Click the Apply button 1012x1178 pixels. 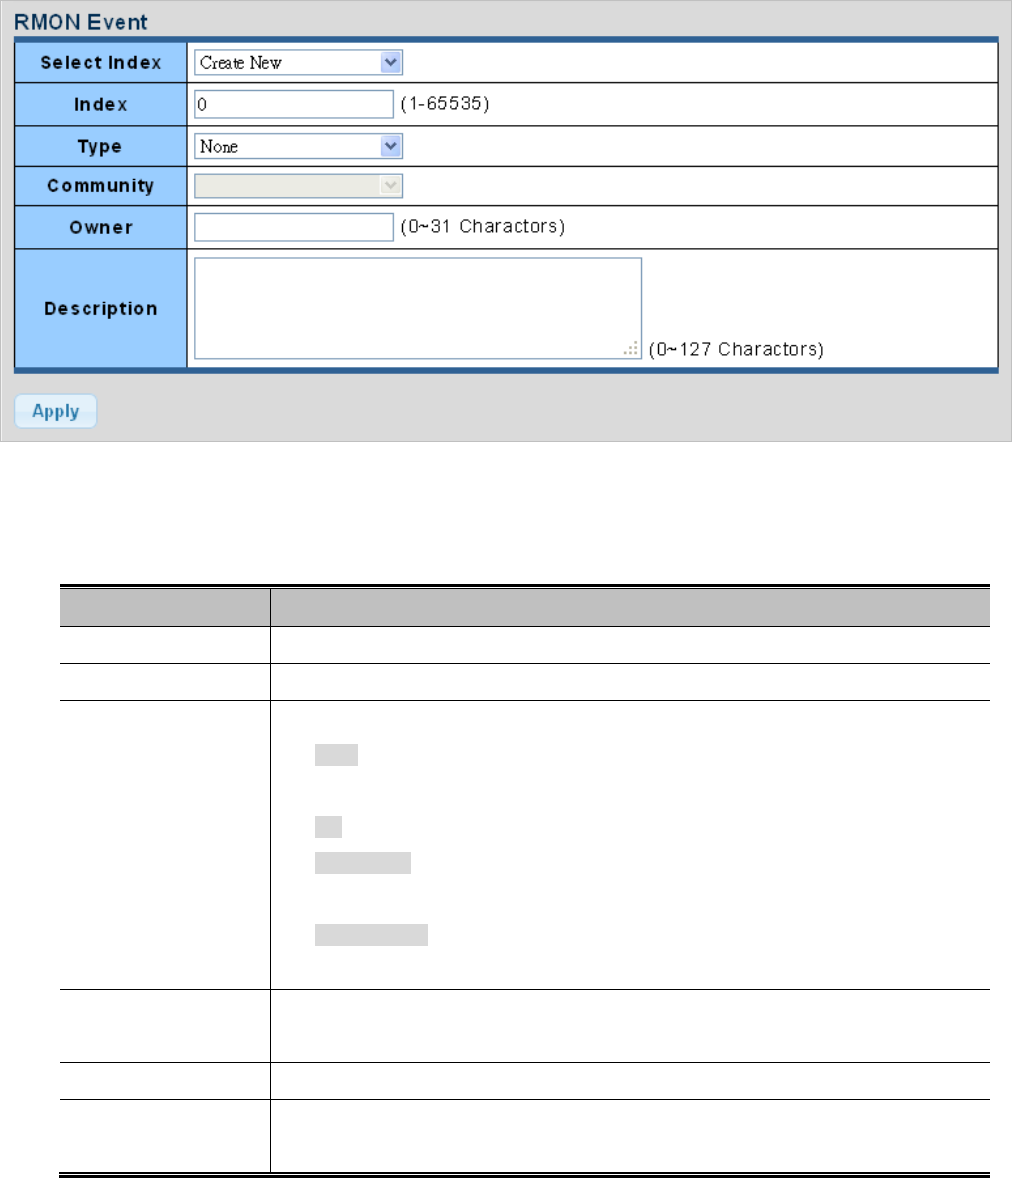56,411
